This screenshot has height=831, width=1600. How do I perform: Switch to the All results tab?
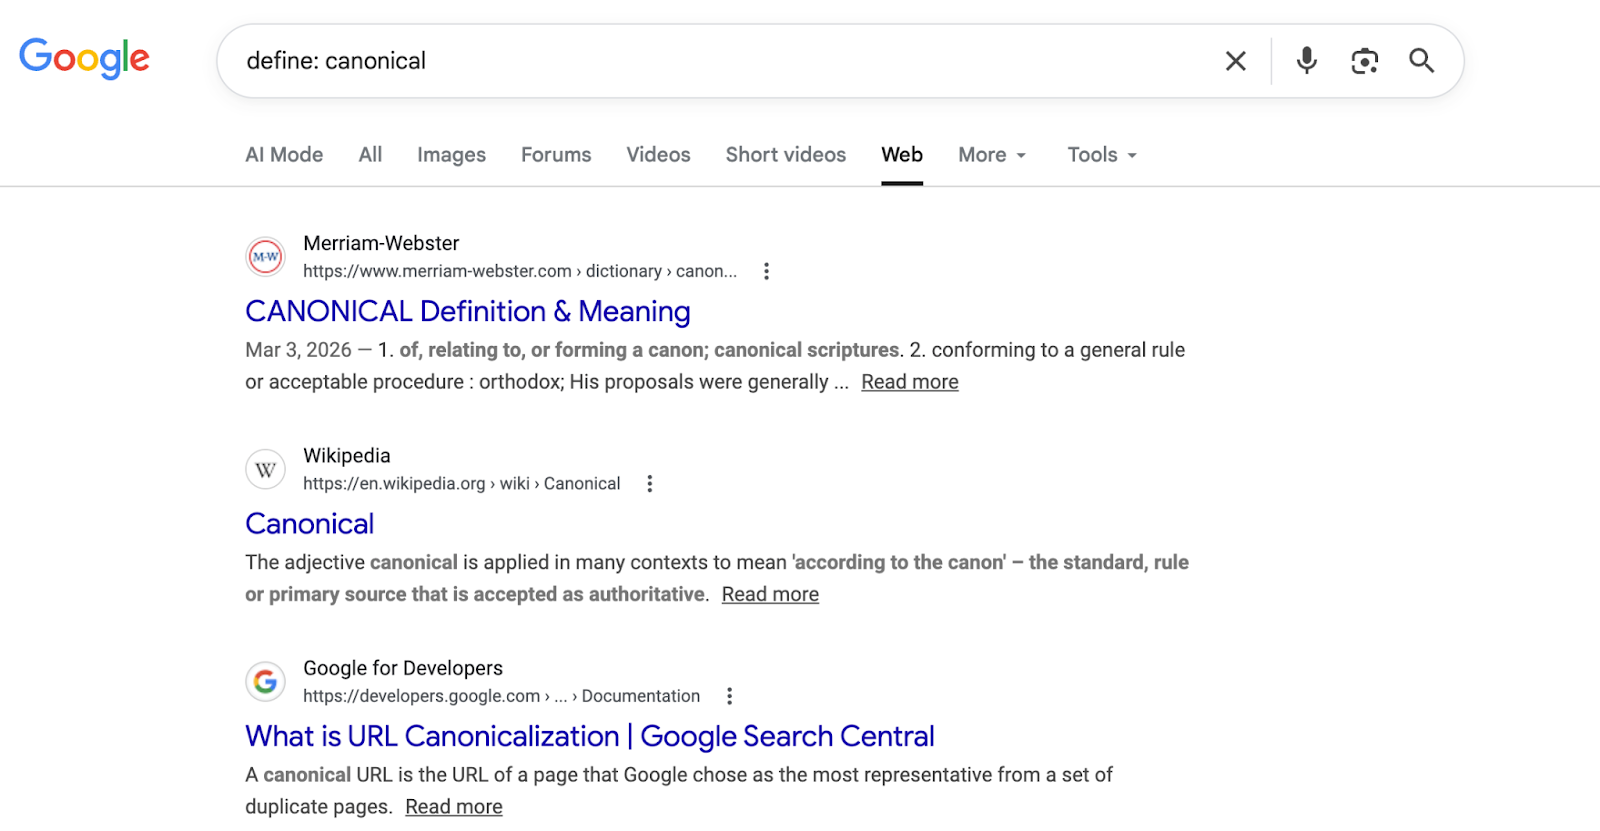click(370, 155)
